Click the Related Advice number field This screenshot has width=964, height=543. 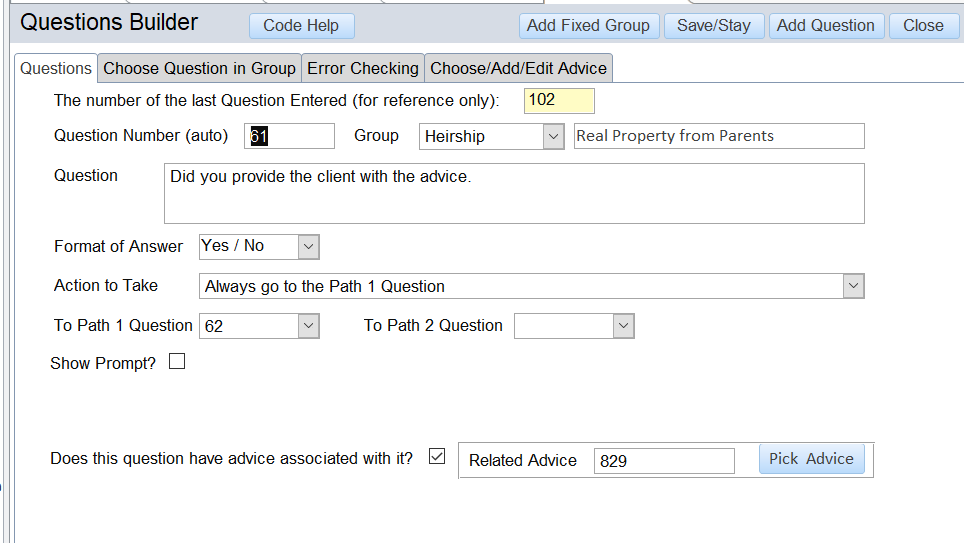click(664, 461)
